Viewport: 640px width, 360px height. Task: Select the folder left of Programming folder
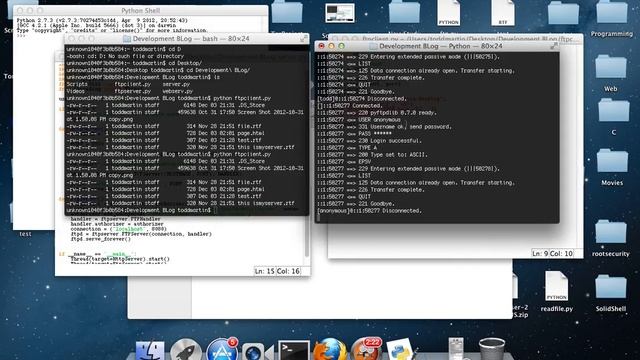(563, 13)
